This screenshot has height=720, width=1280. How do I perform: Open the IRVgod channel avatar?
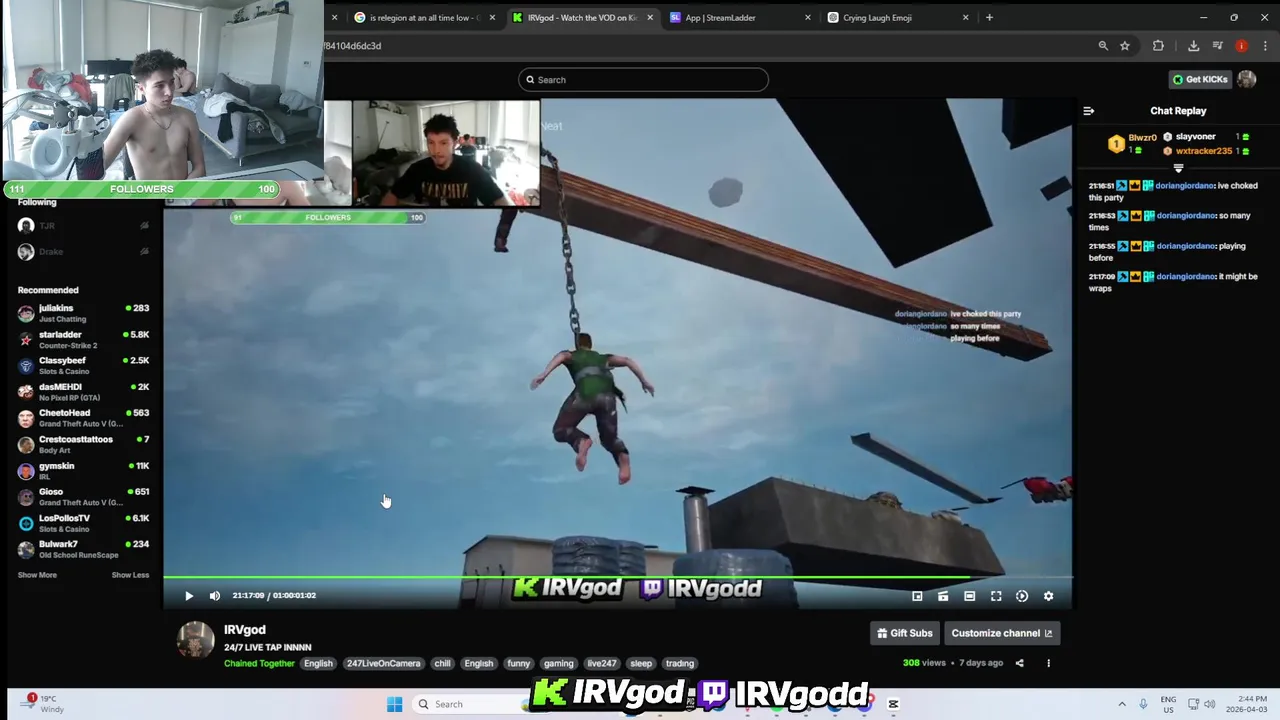tap(196, 640)
